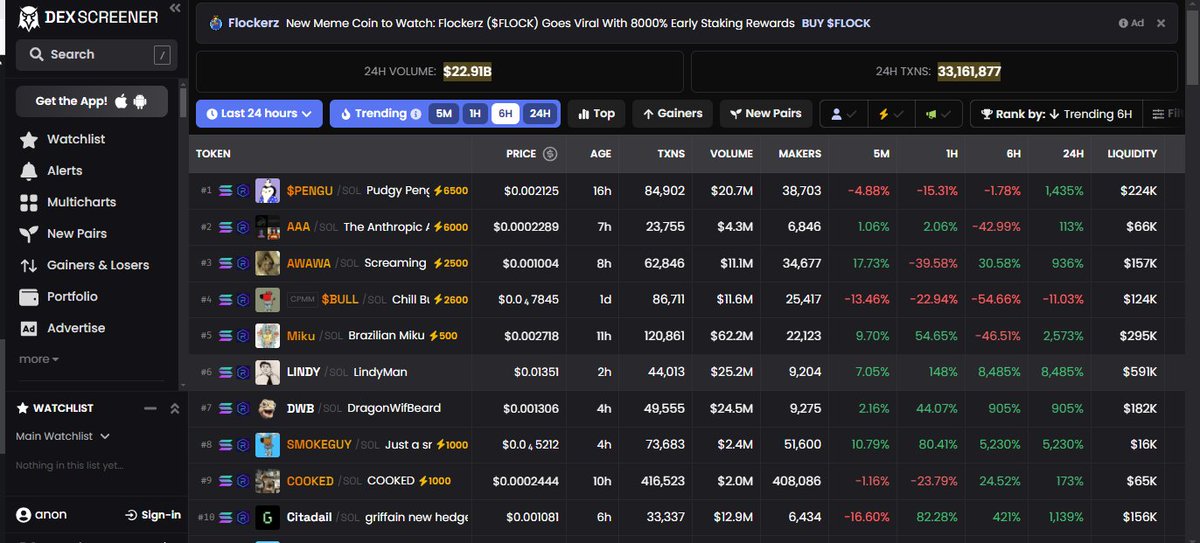1200x543 pixels.
Task: Open Multicharts grid icon
Action: [28, 202]
